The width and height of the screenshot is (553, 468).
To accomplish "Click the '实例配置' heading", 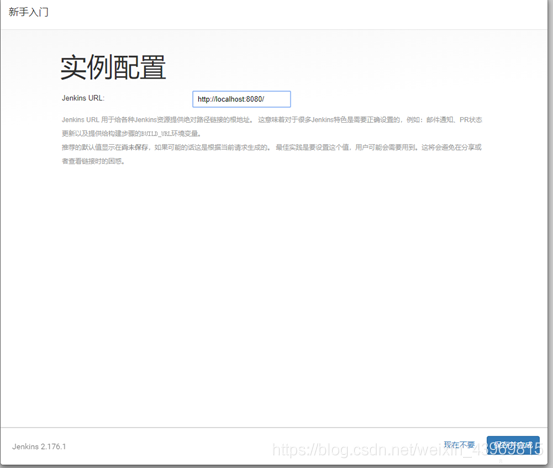I will [113, 67].
